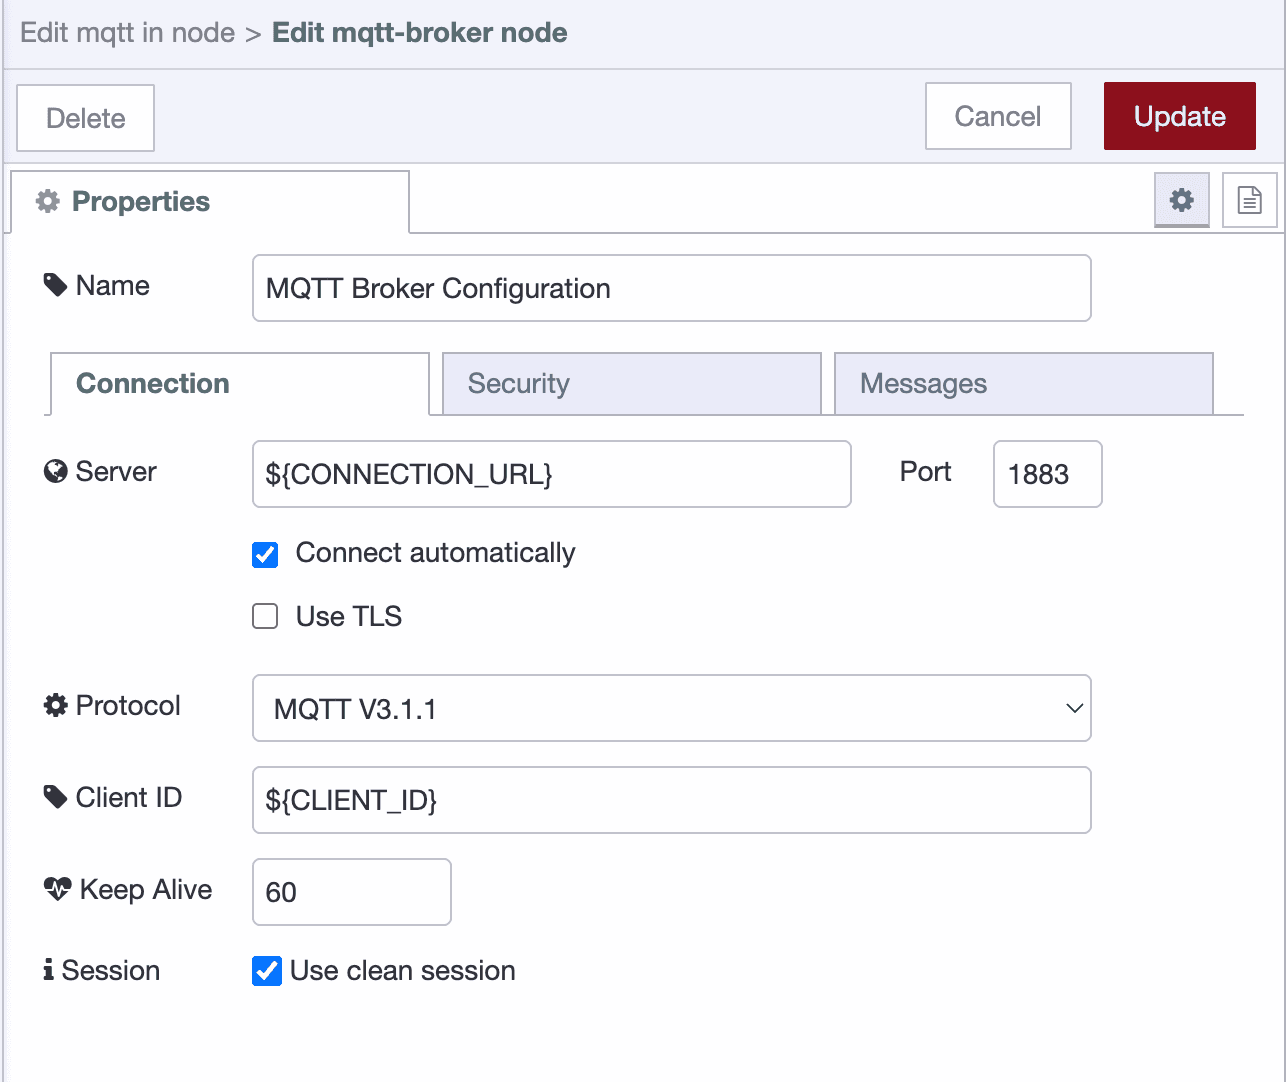The height and width of the screenshot is (1082, 1286).
Task: Click the tag icon beside Client ID
Action: coord(55,796)
